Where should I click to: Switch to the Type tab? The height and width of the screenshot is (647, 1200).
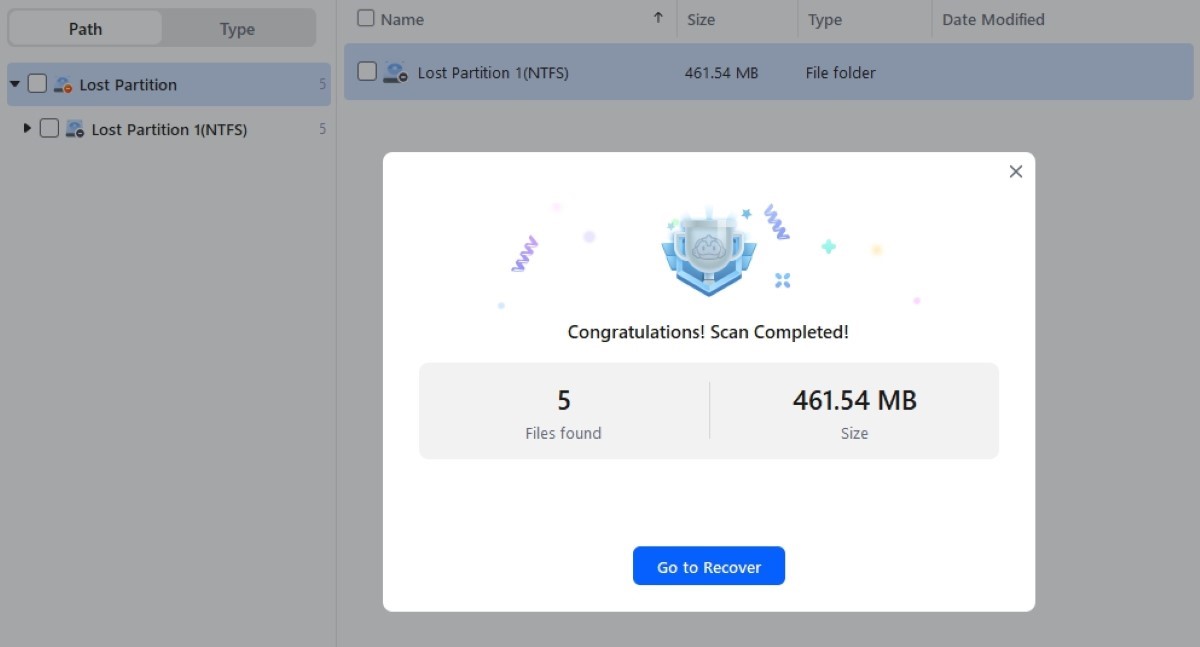237,29
